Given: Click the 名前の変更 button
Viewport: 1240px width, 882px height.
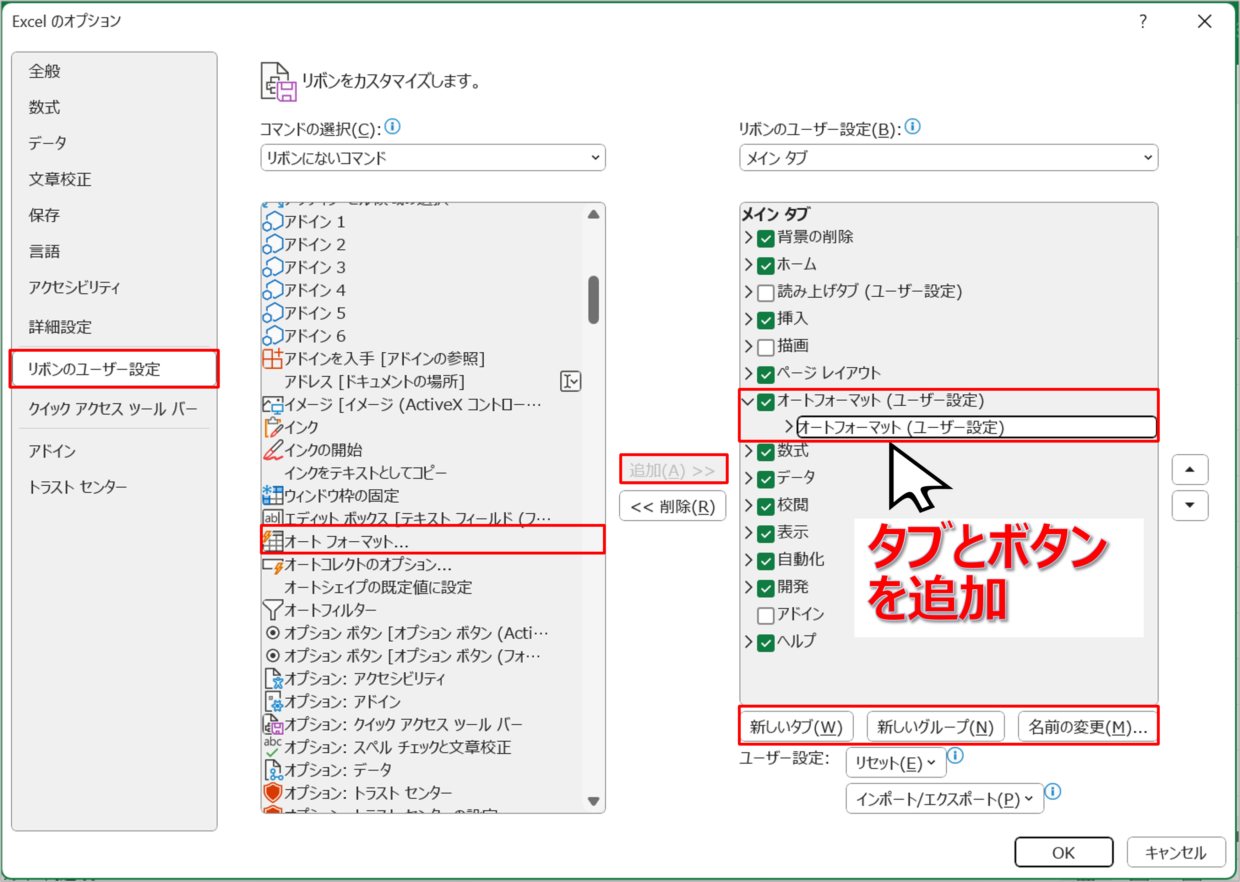Looking at the screenshot, I should click(x=1087, y=727).
